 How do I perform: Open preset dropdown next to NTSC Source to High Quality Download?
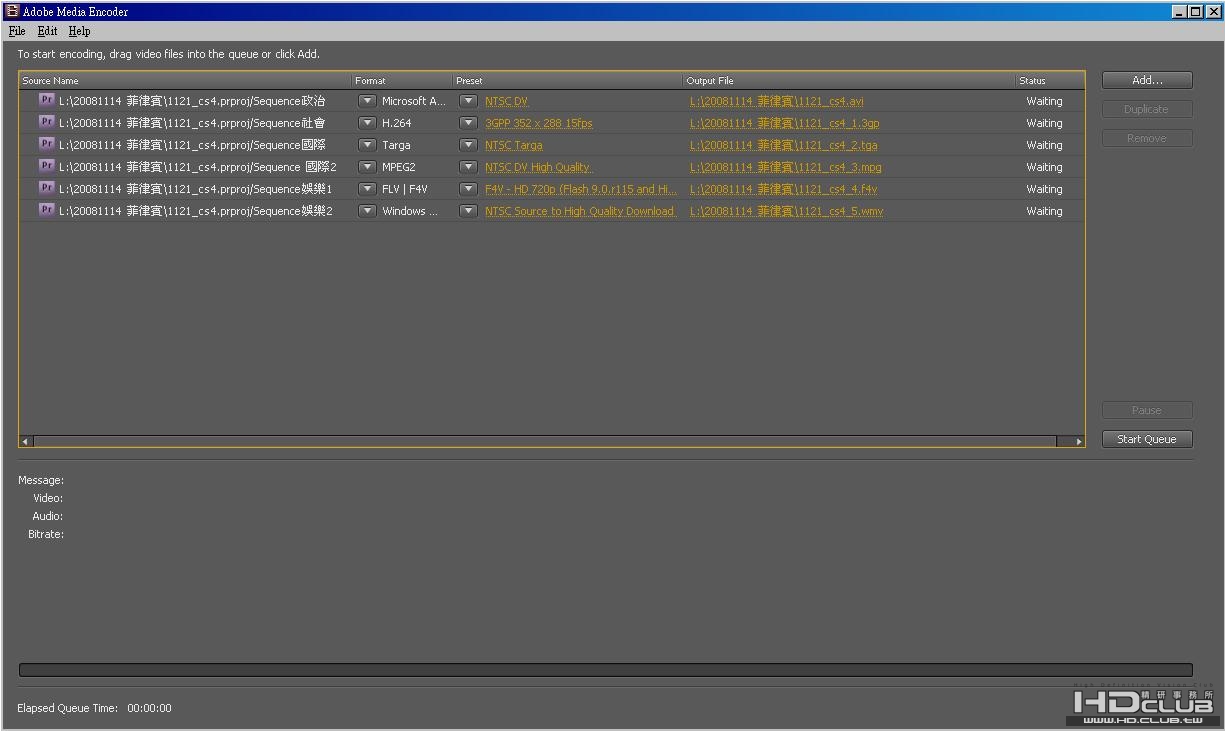point(468,211)
